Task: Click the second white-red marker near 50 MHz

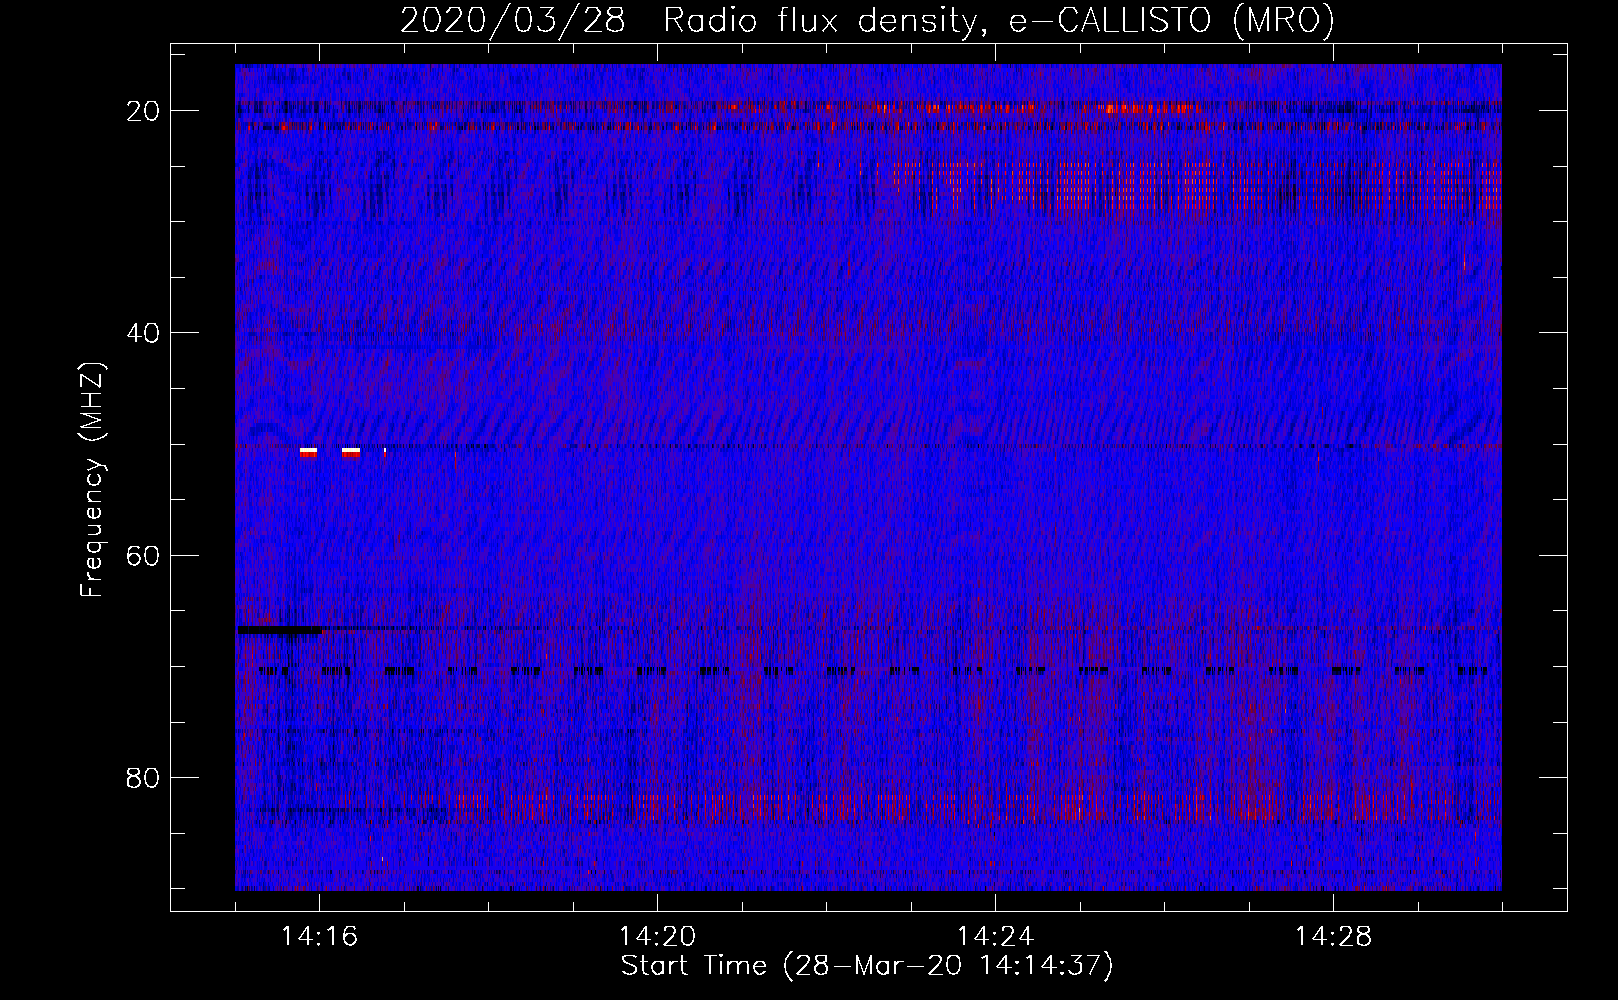Action: pyautogui.click(x=351, y=453)
